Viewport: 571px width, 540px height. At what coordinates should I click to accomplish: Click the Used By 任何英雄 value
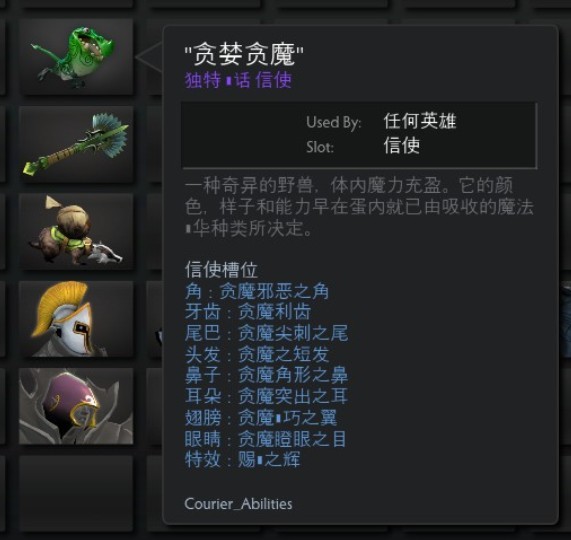(420, 121)
